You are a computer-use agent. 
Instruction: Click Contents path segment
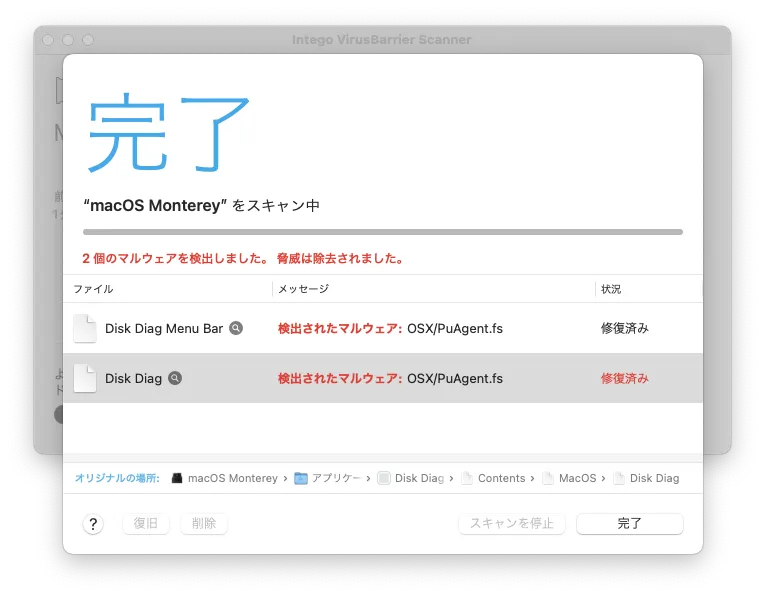pos(502,478)
